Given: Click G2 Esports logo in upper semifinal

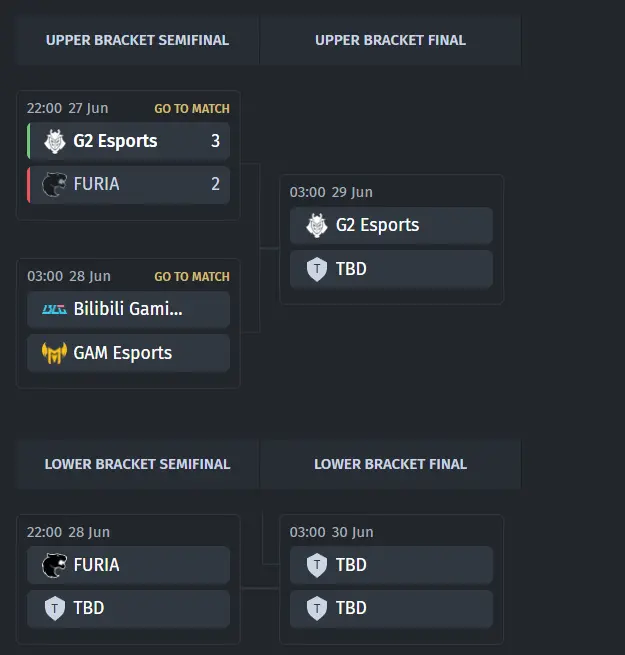Looking at the screenshot, I should pos(55,141).
